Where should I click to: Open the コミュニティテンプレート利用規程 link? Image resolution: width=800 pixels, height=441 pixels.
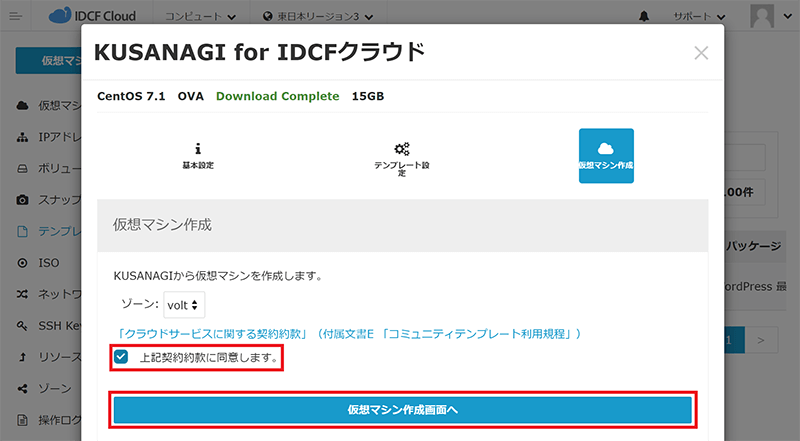tap(481, 333)
